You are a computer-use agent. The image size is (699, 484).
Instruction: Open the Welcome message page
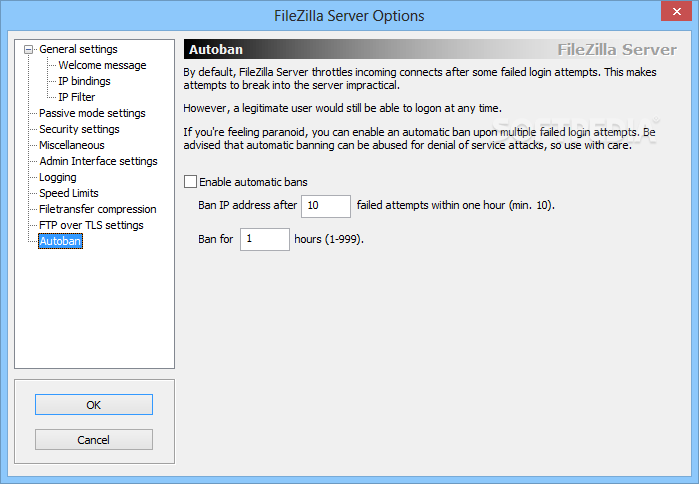click(102, 65)
